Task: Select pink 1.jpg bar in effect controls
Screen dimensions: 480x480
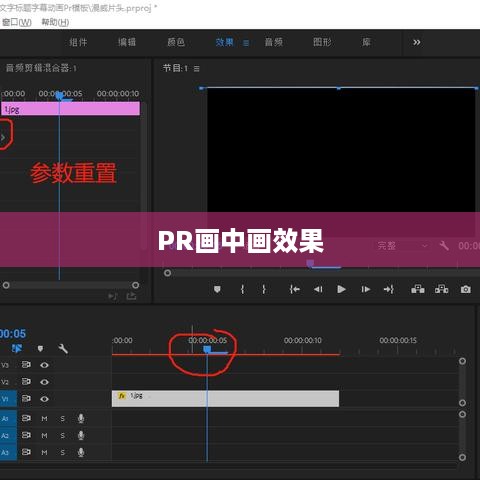Action: [x=70, y=109]
